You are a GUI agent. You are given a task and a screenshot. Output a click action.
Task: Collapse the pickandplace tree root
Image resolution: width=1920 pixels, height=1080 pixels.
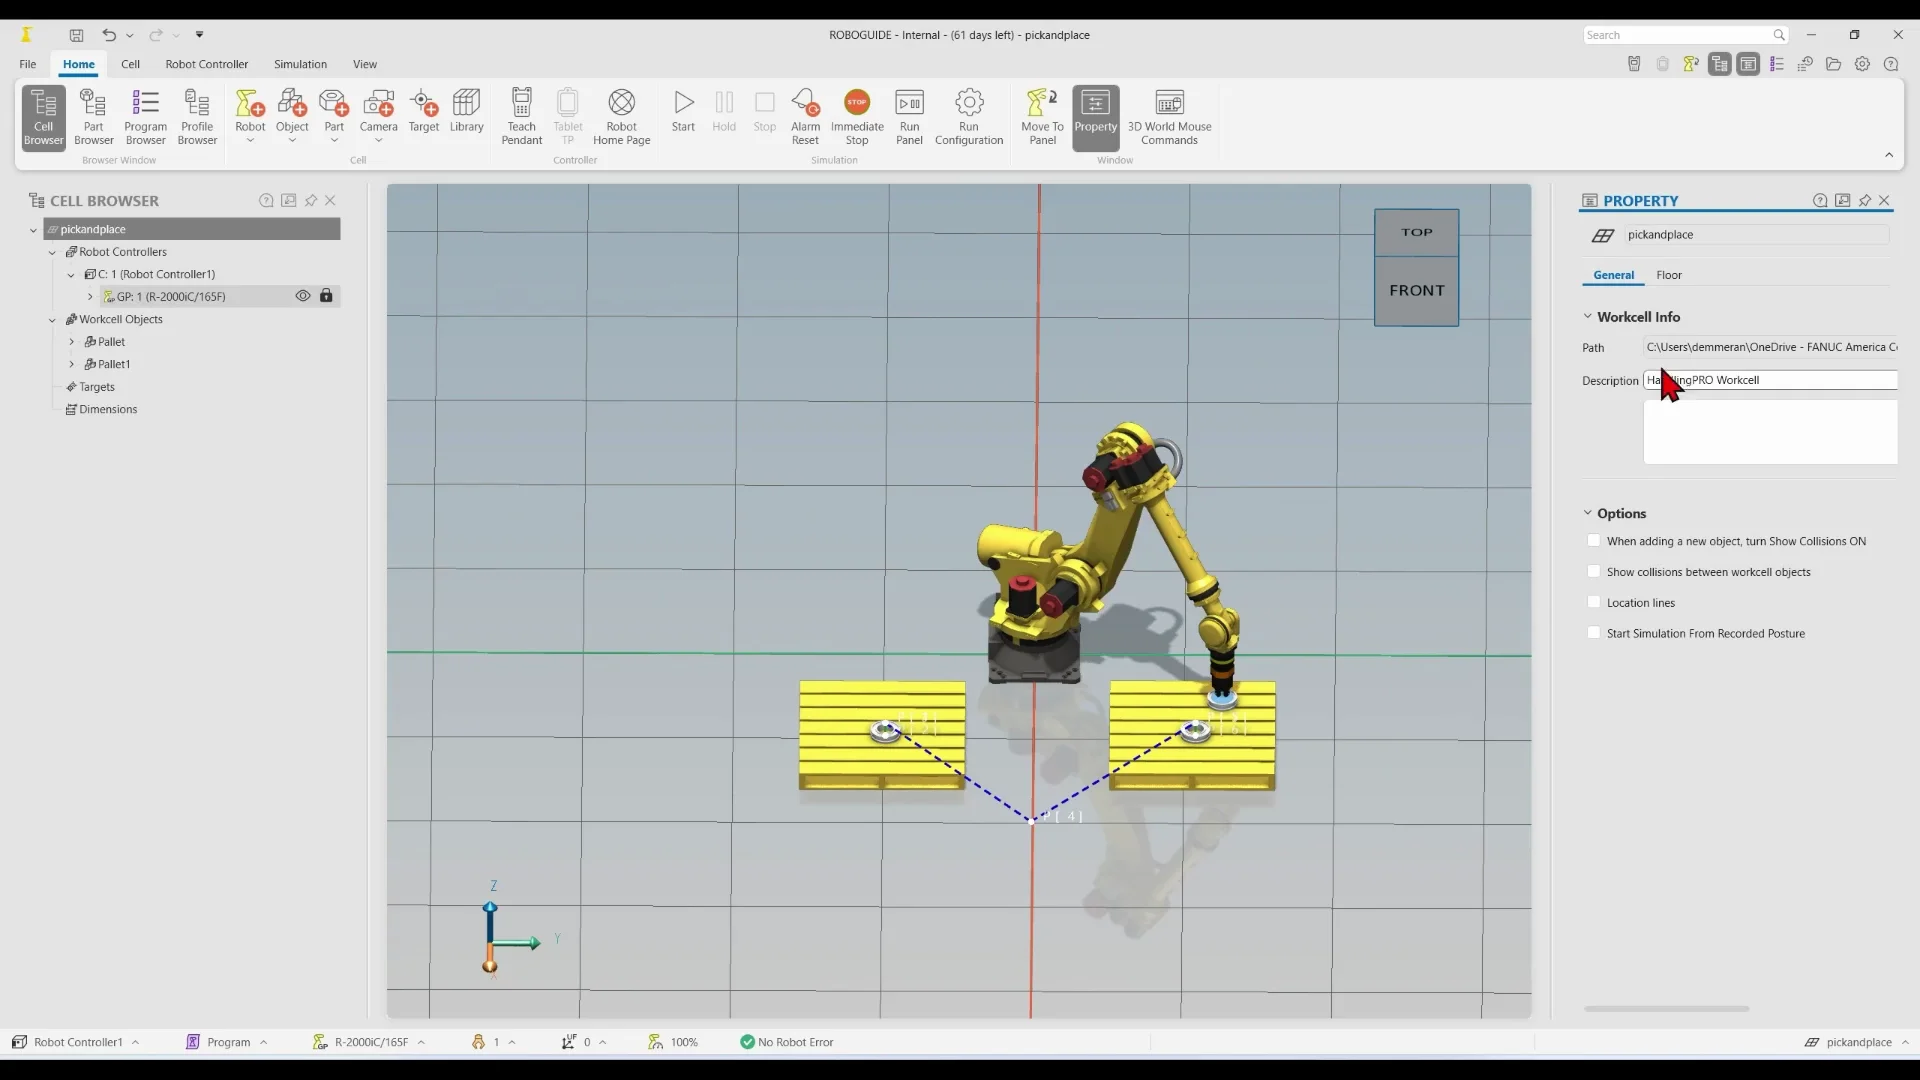click(x=33, y=230)
